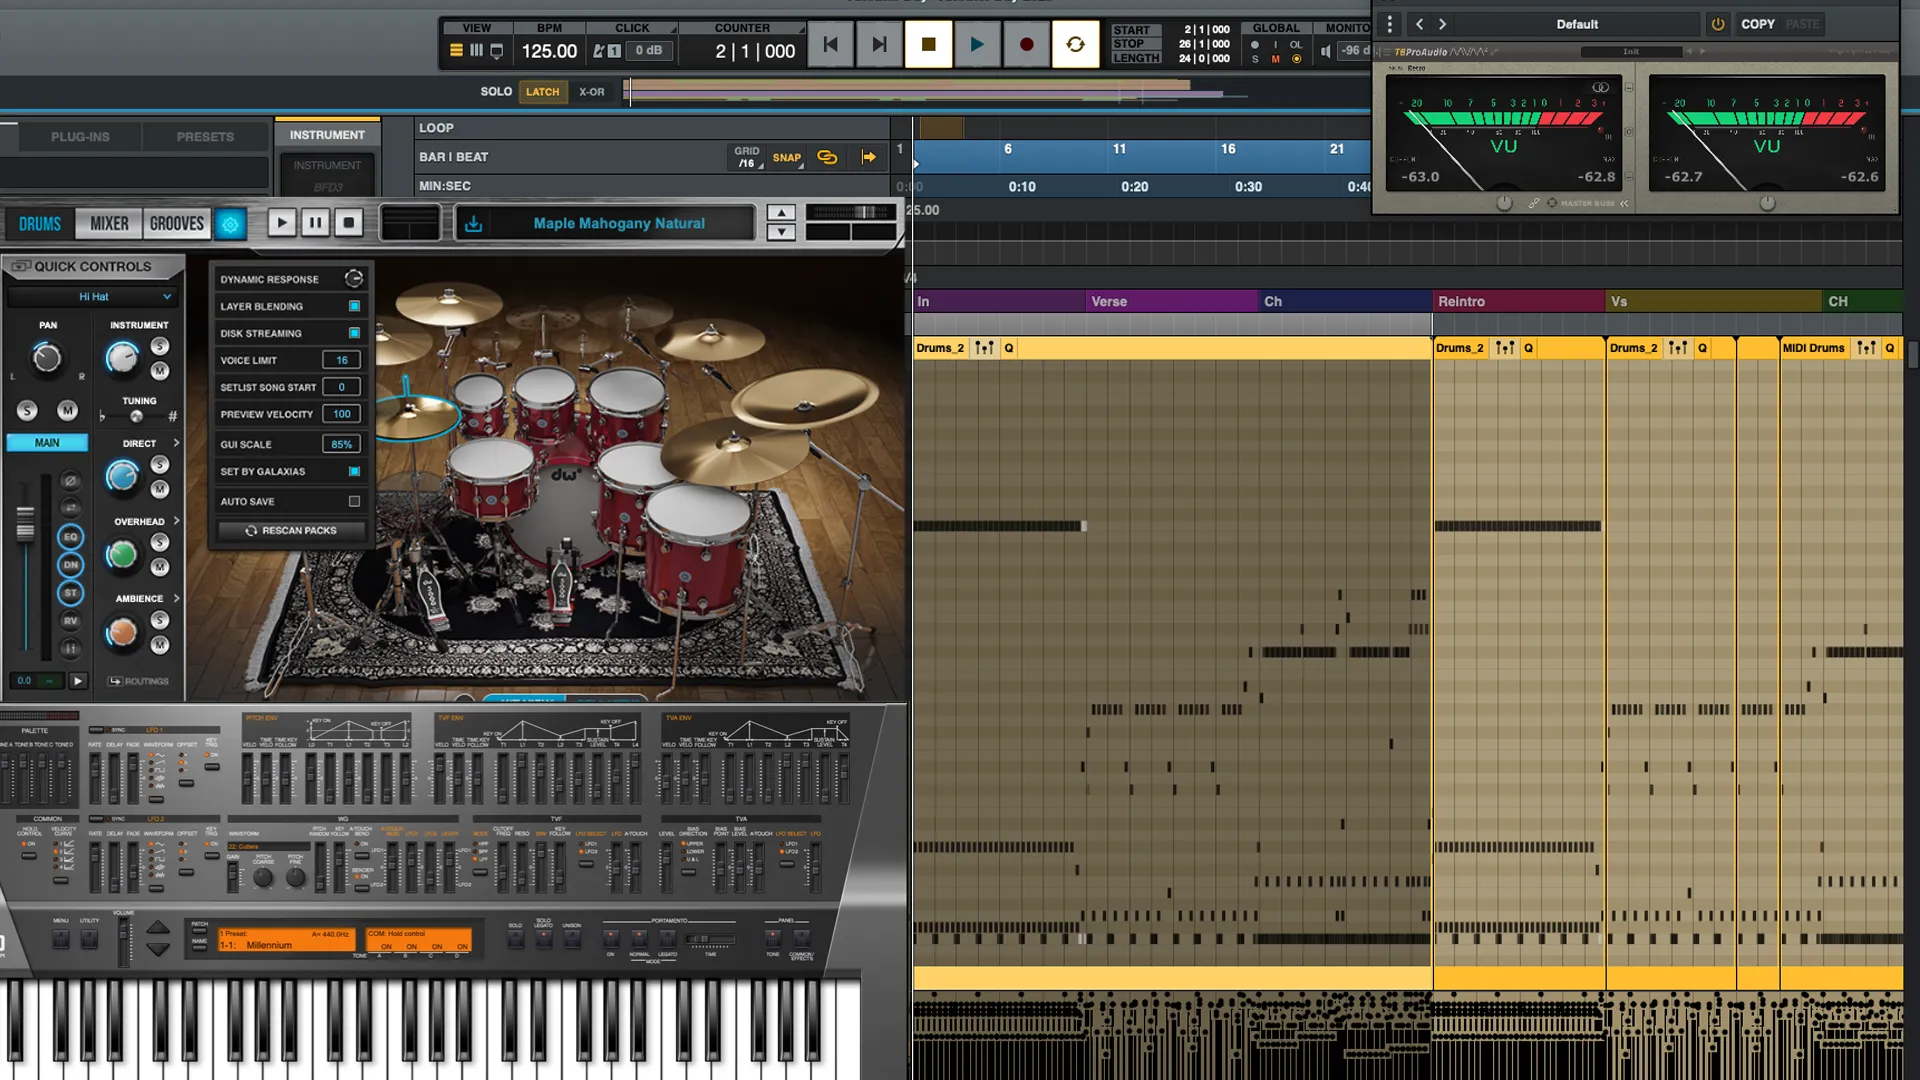
Task: Toggle the Disk Streaming checkbox
Action: [353, 332]
